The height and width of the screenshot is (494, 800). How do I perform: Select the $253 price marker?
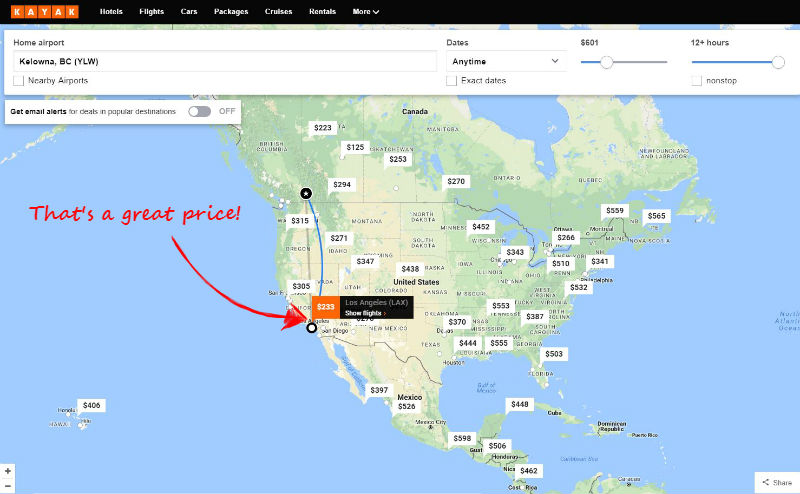[x=398, y=159]
